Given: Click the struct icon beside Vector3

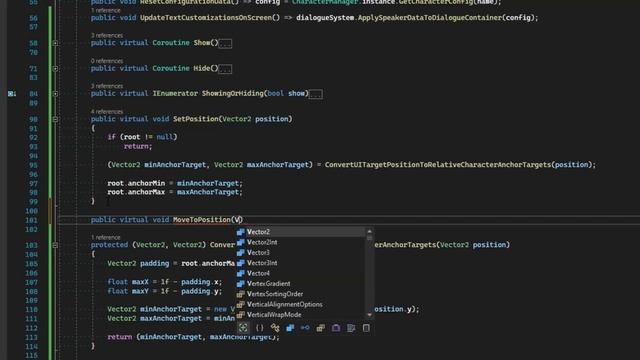Looking at the screenshot, I should coord(241,253).
